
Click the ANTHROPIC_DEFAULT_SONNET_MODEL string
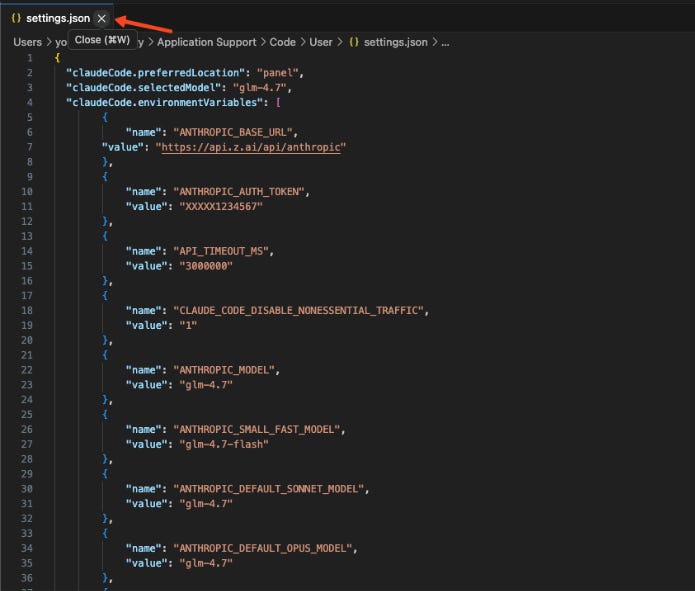269,489
